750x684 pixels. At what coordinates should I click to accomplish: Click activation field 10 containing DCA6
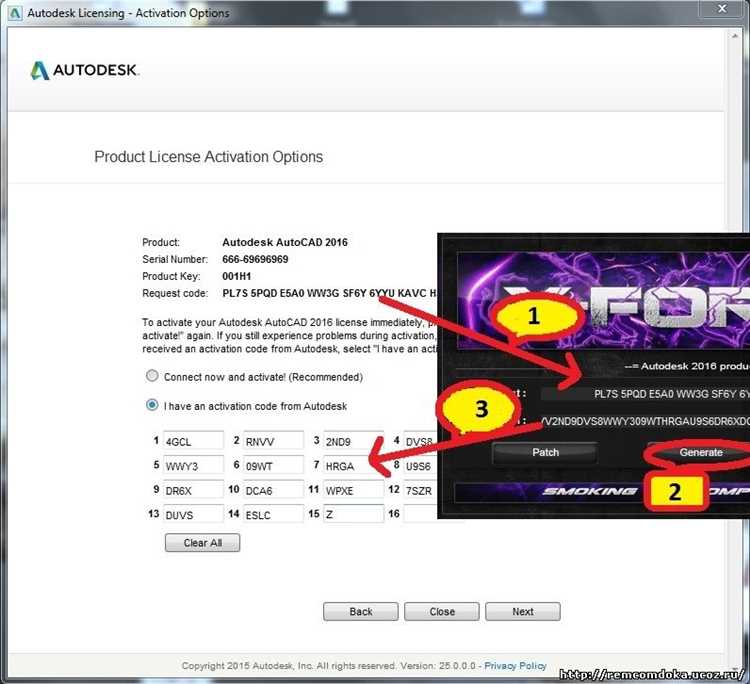(x=274, y=490)
